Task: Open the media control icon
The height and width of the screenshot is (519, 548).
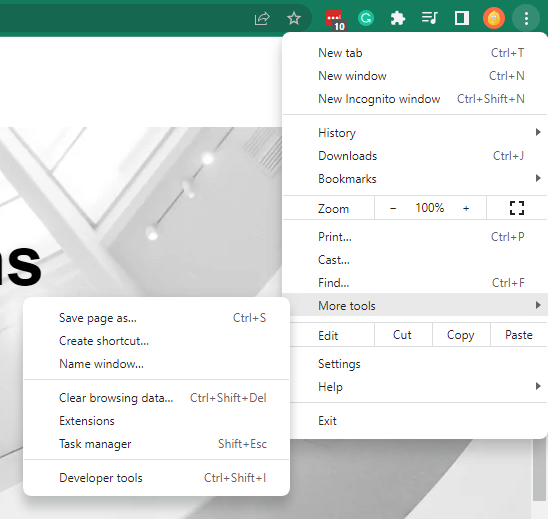Action: 430,18
